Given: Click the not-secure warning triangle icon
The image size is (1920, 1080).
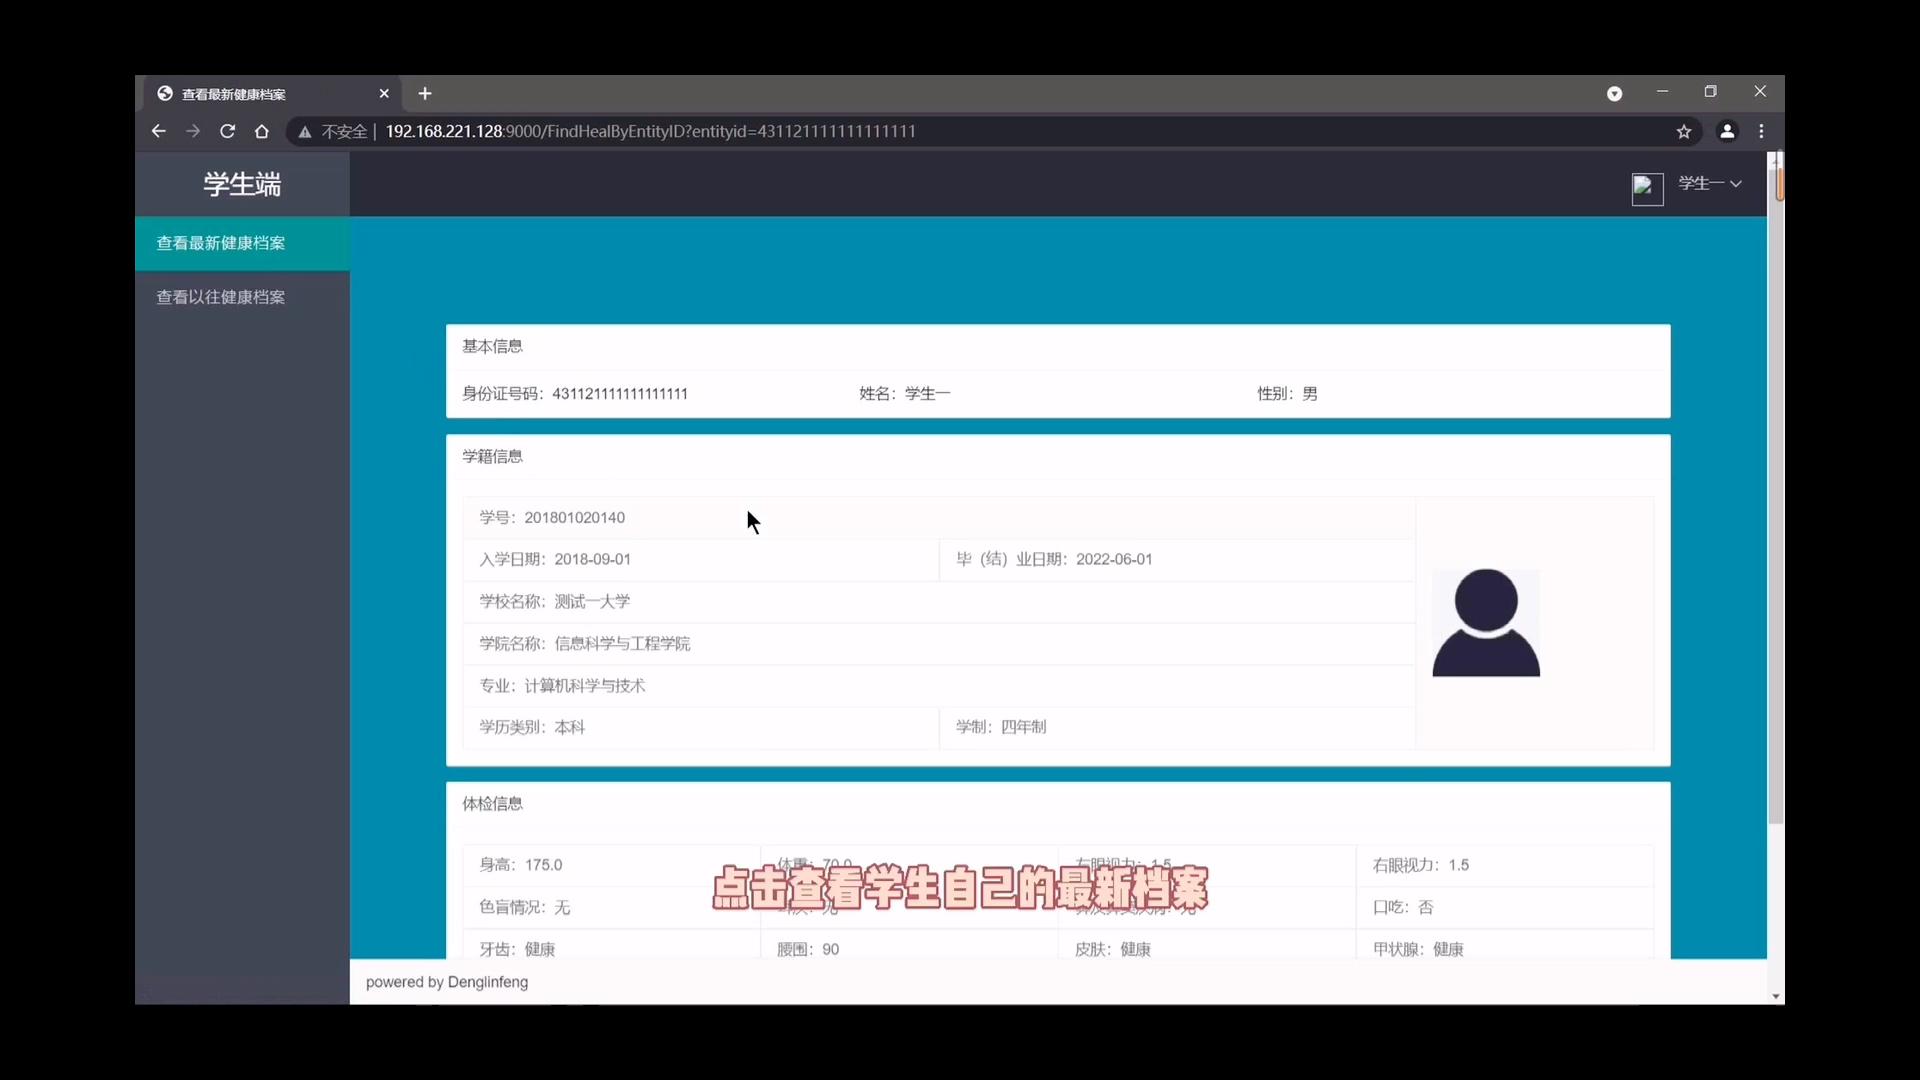Looking at the screenshot, I should coord(305,132).
